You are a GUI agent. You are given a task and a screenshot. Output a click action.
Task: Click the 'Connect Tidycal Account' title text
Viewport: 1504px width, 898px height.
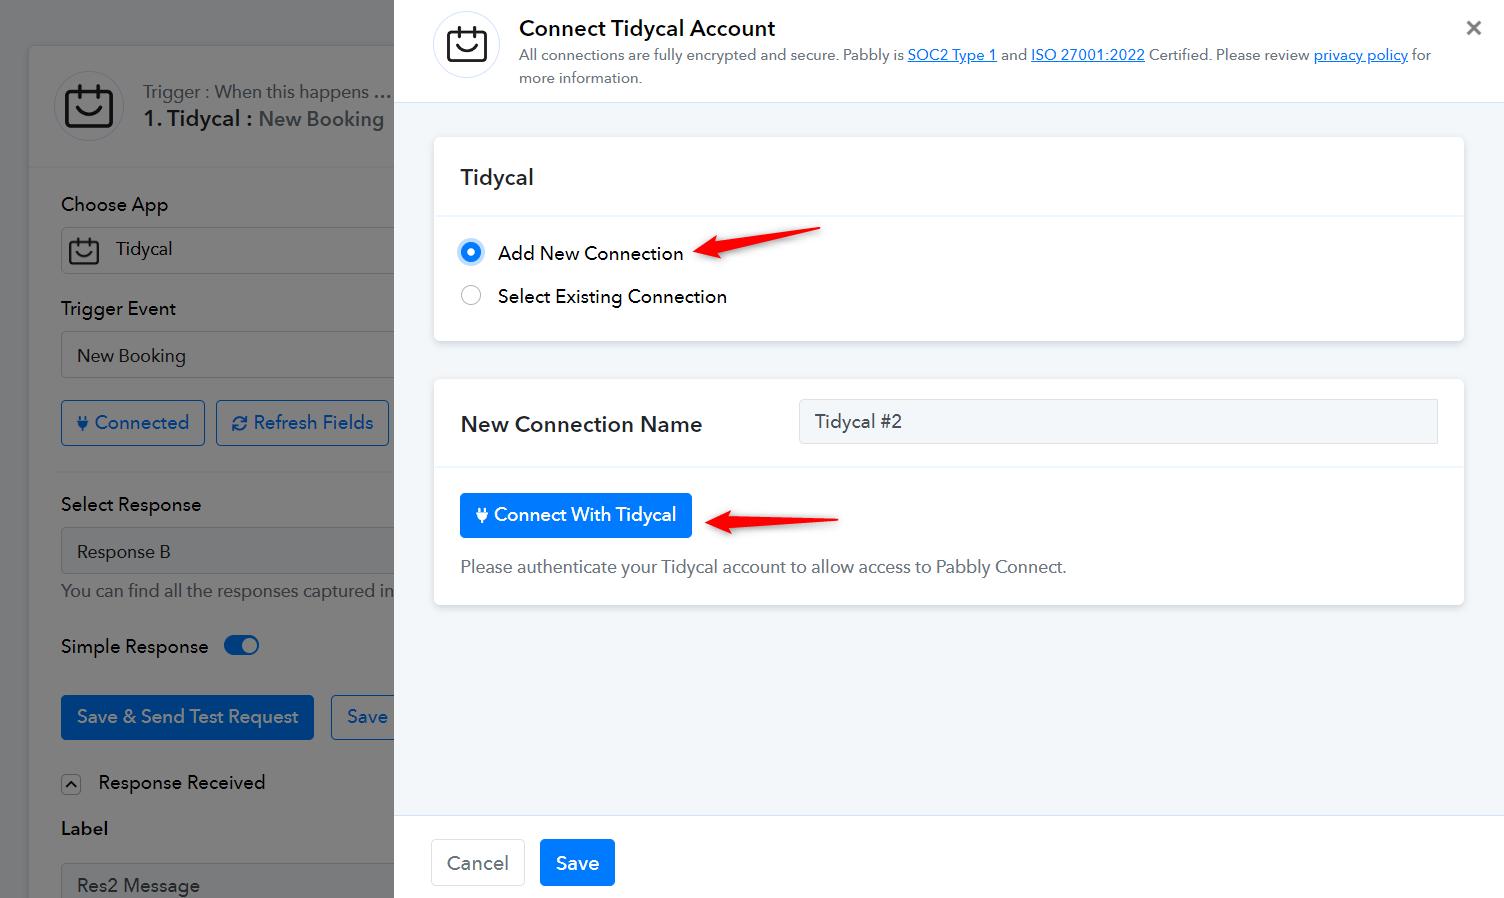coord(647,28)
